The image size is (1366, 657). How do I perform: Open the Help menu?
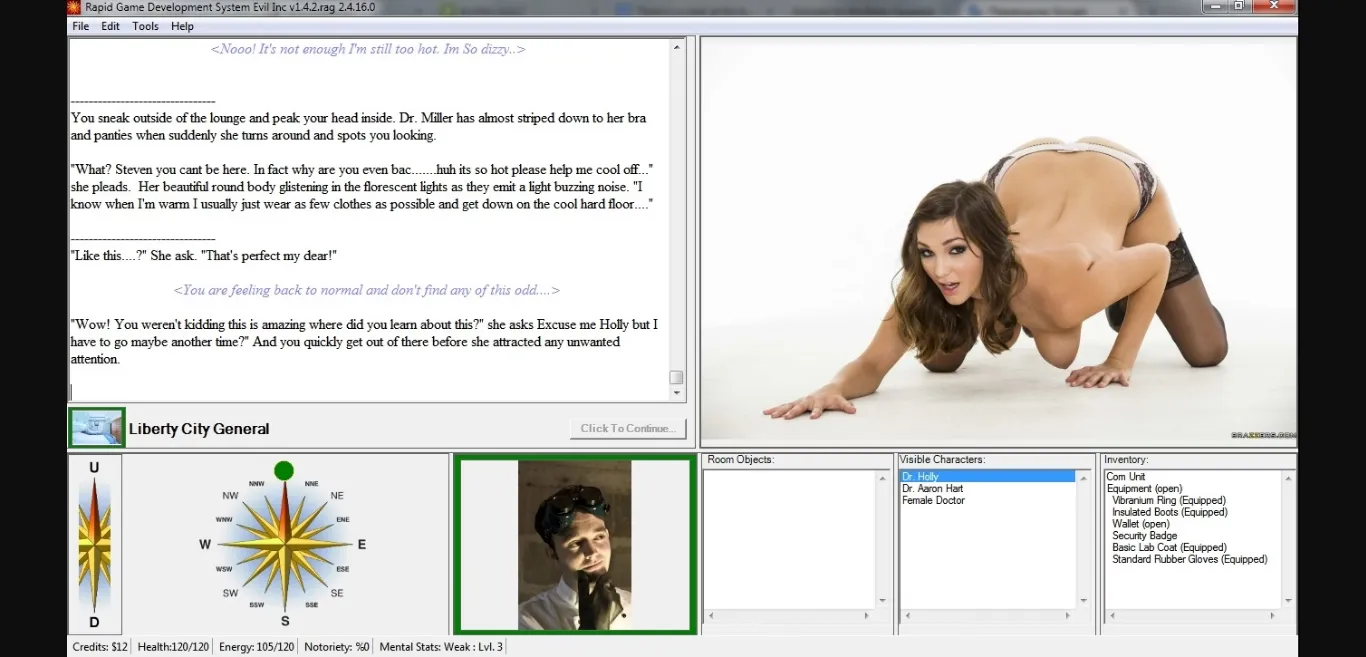coord(182,26)
